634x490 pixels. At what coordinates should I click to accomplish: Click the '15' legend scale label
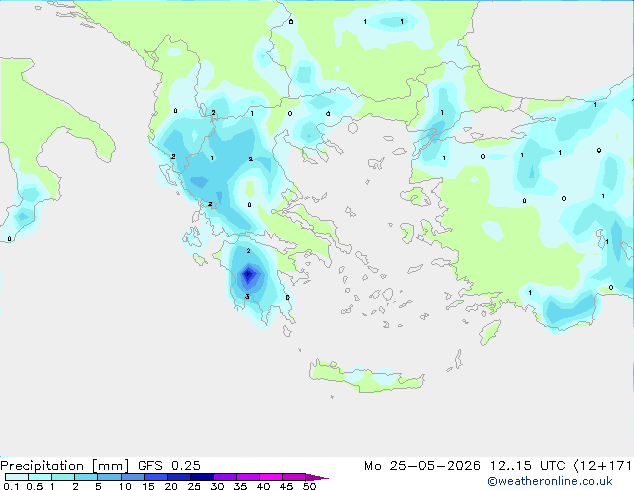pos(148,486)
